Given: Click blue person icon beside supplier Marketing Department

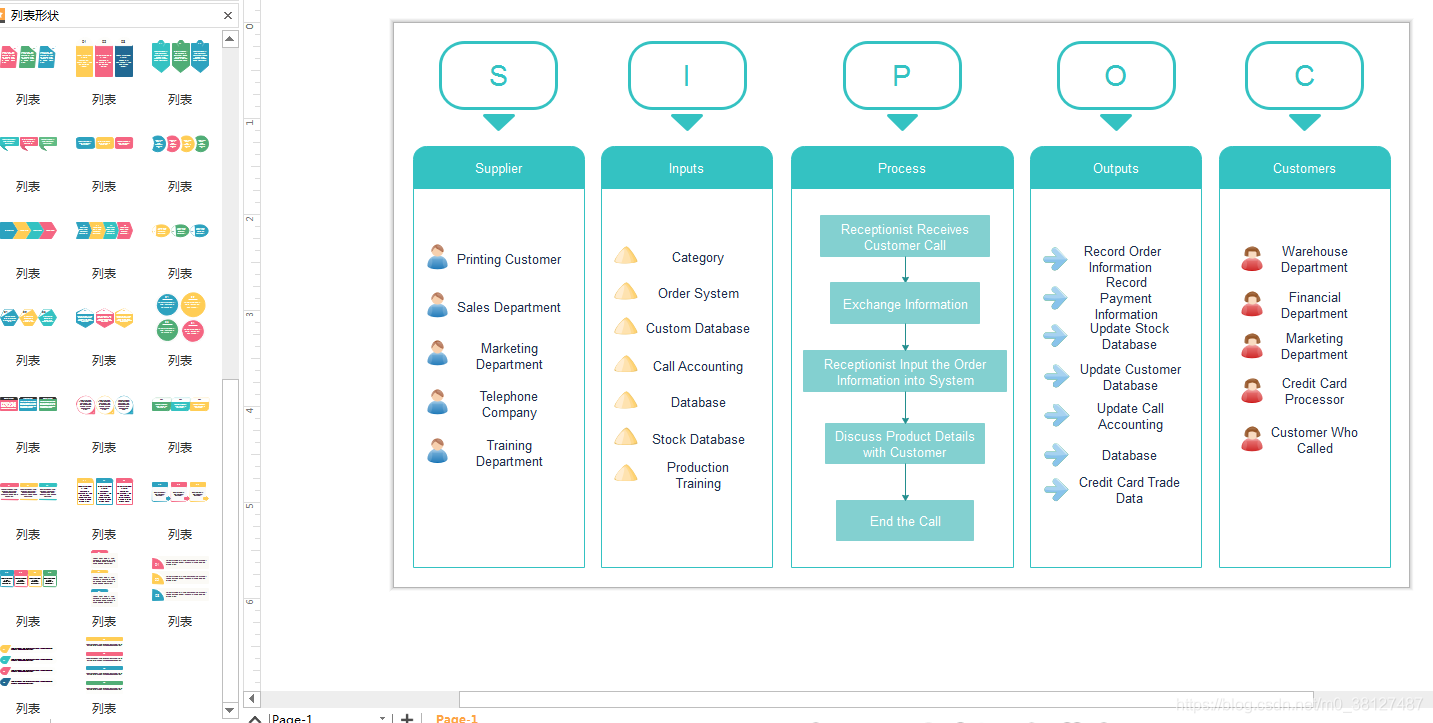Looking at the screenshot, I should point(437,353).
